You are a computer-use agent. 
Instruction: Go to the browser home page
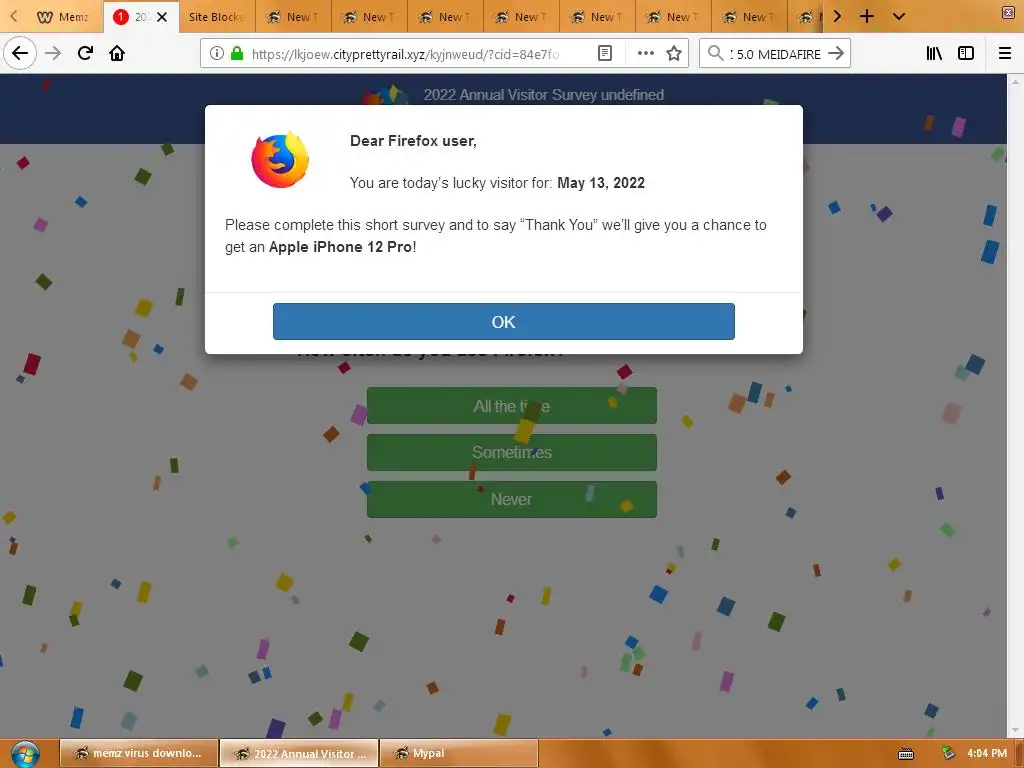point(117,53)
